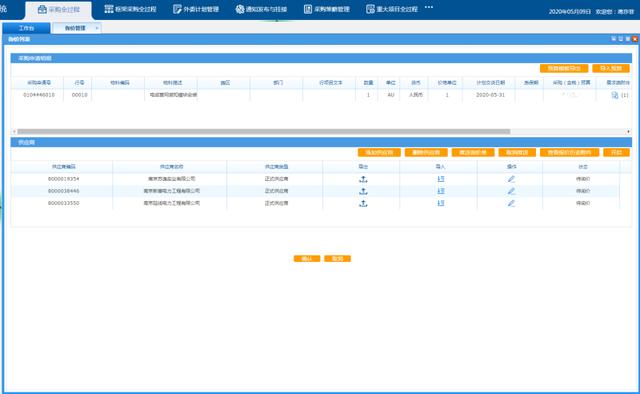Click the horizontal scrollbar of request table
The height and width of the screenshot is (394, 640).
coord(264,131)
